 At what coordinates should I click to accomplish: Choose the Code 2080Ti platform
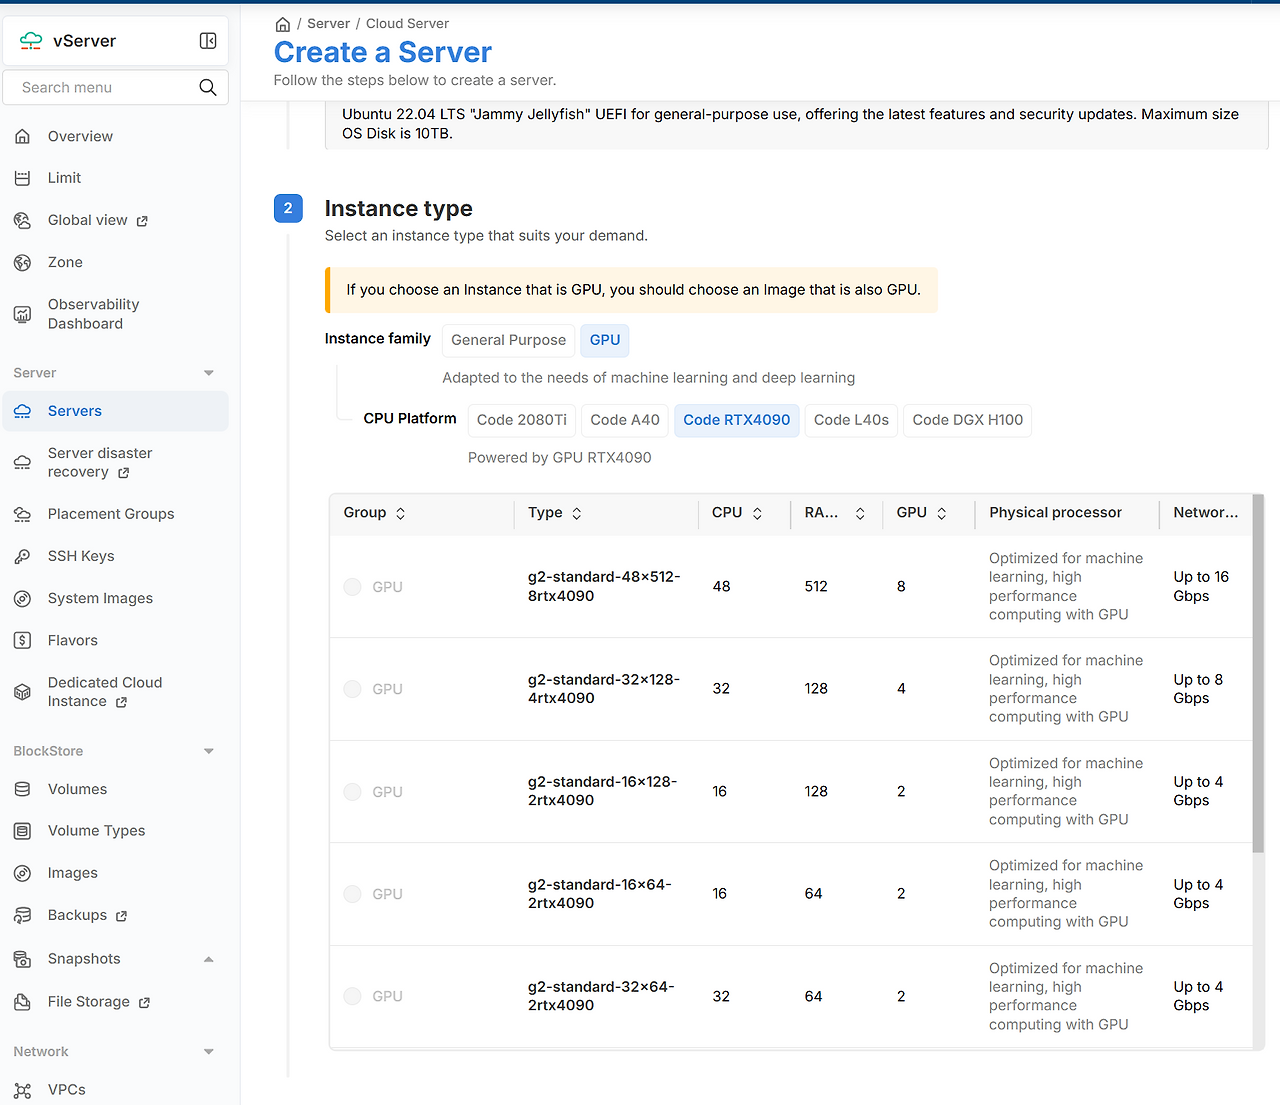click(522, 420)
